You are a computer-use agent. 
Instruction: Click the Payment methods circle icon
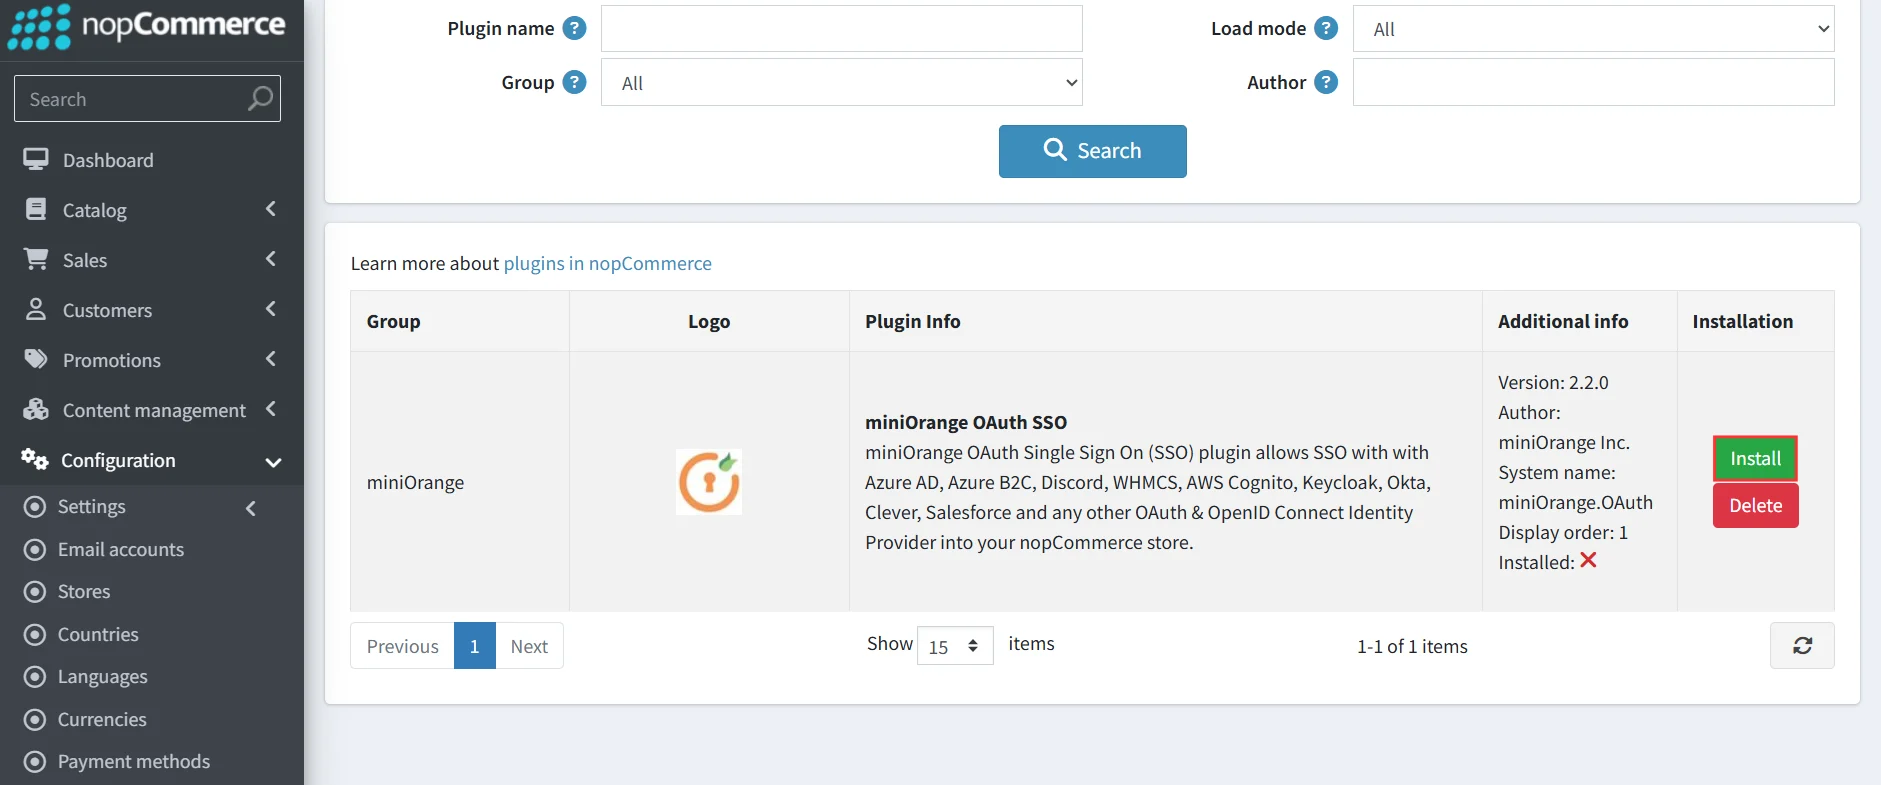pos(35,761)
